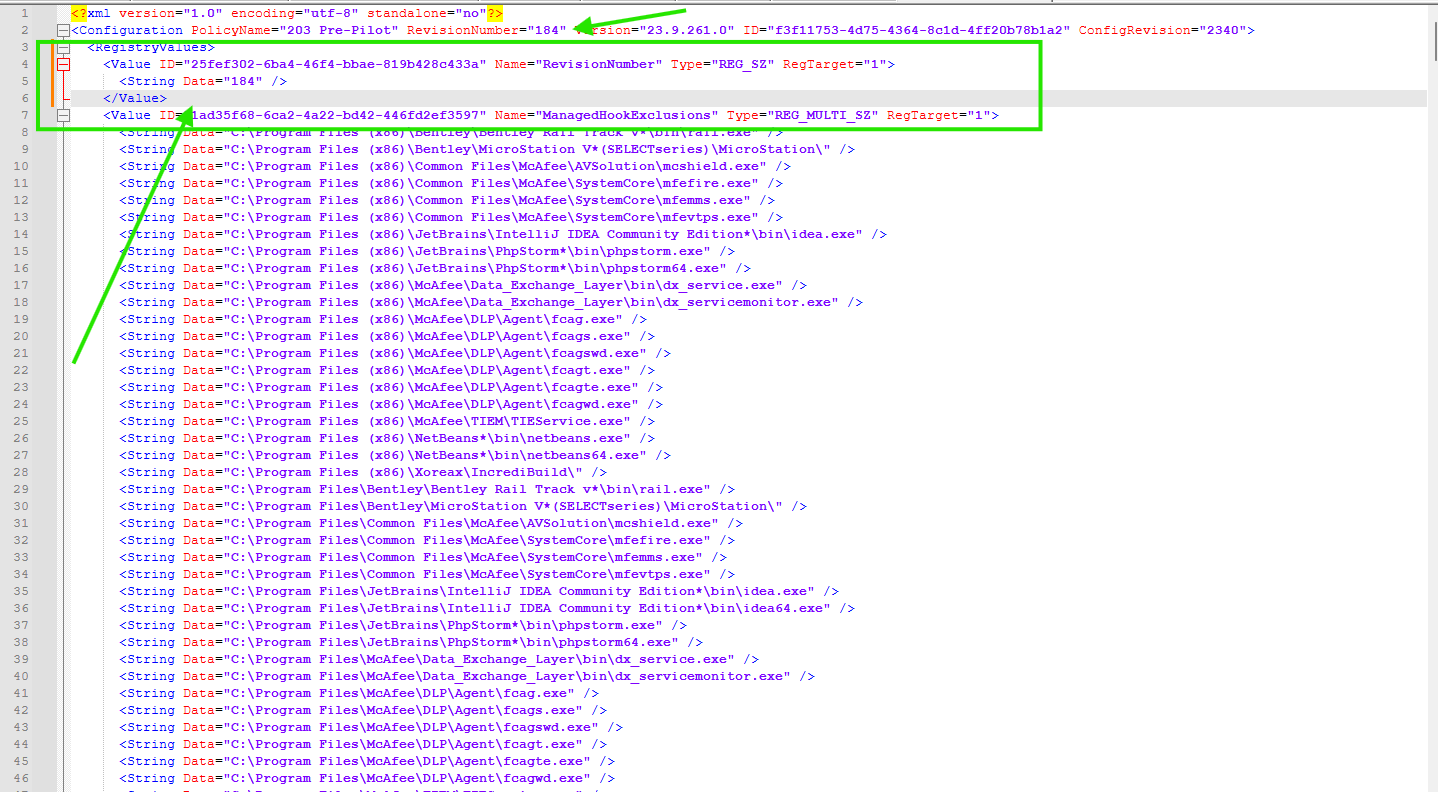The height and width of the screenshot is (792, 1438).
Task: Click the Value ID "25fef302-6ba4..." text
Action: [x=335, y=64]
